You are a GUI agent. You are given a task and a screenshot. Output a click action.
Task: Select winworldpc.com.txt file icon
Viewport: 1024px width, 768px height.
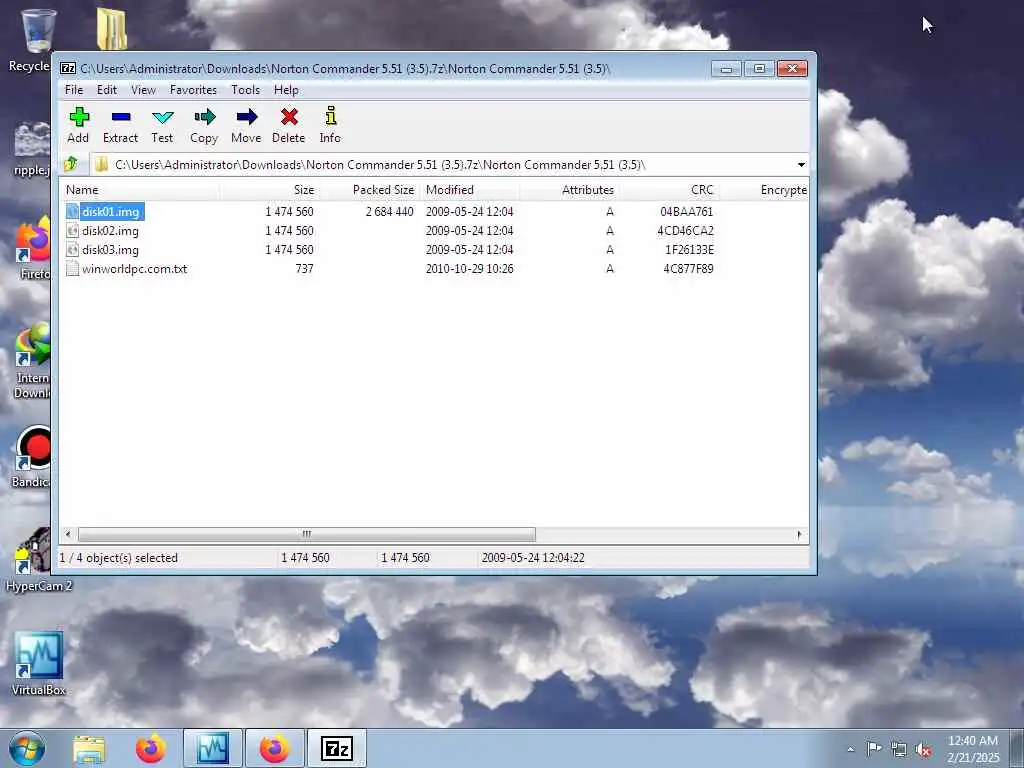72,268
